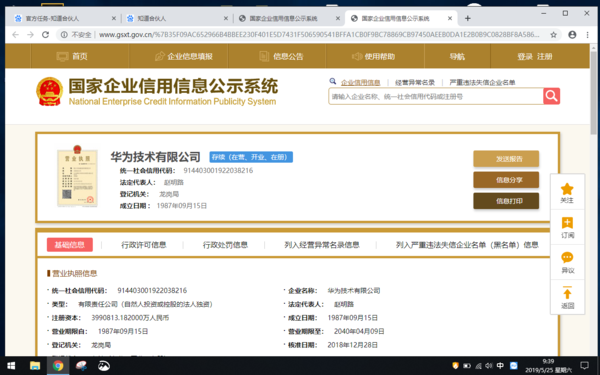Open 使用帮助 navigation item
This screenshot has height=375, width=600.
point(373,56)
